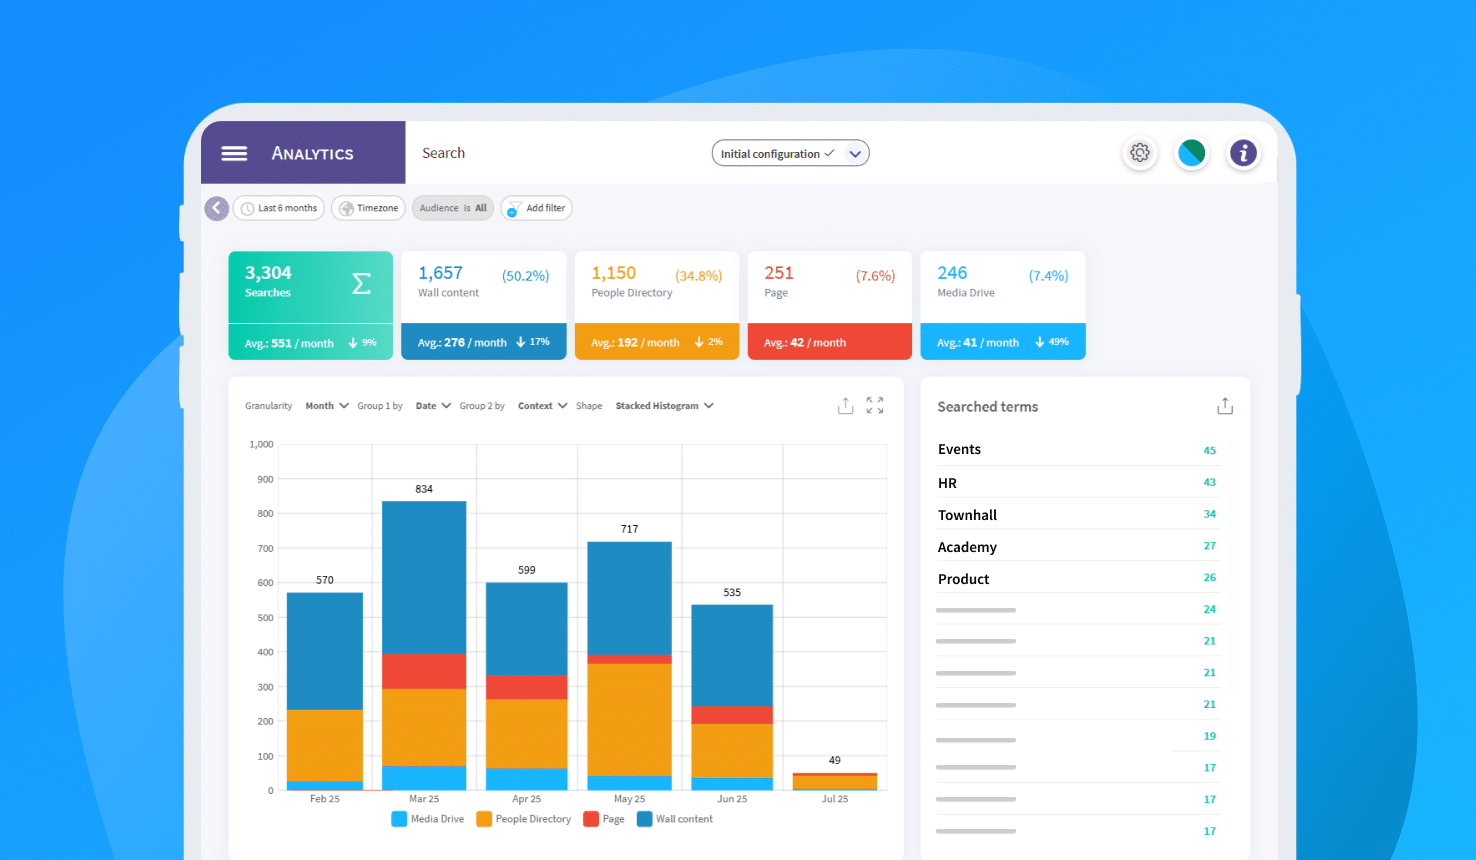The height and width of the screenshot is (860, 1476).
Task: Click the globe icon in Timezone filter
Action: tap(347, 208)
